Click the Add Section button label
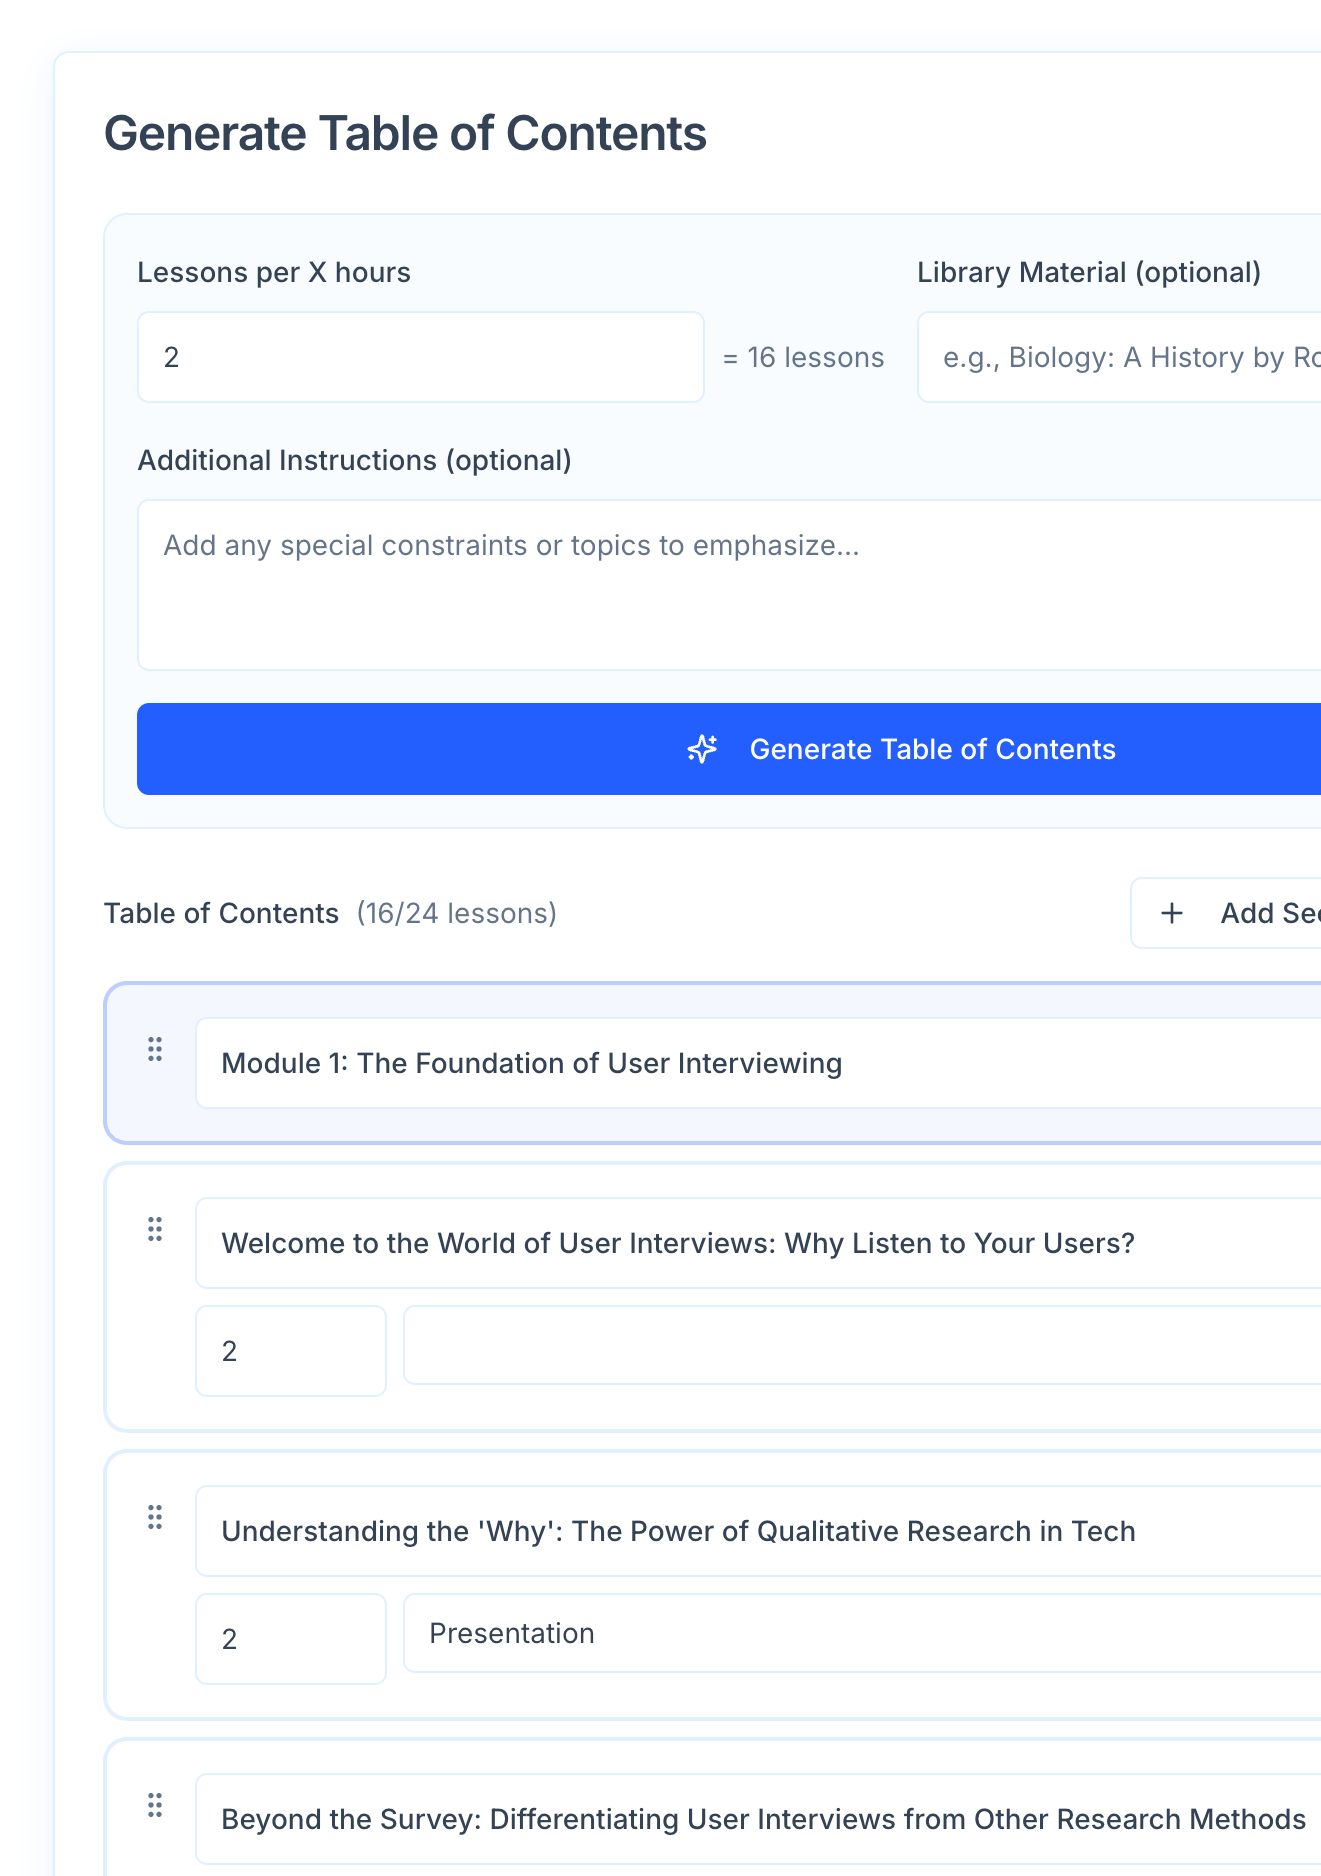 click(x=1269, y=913)
